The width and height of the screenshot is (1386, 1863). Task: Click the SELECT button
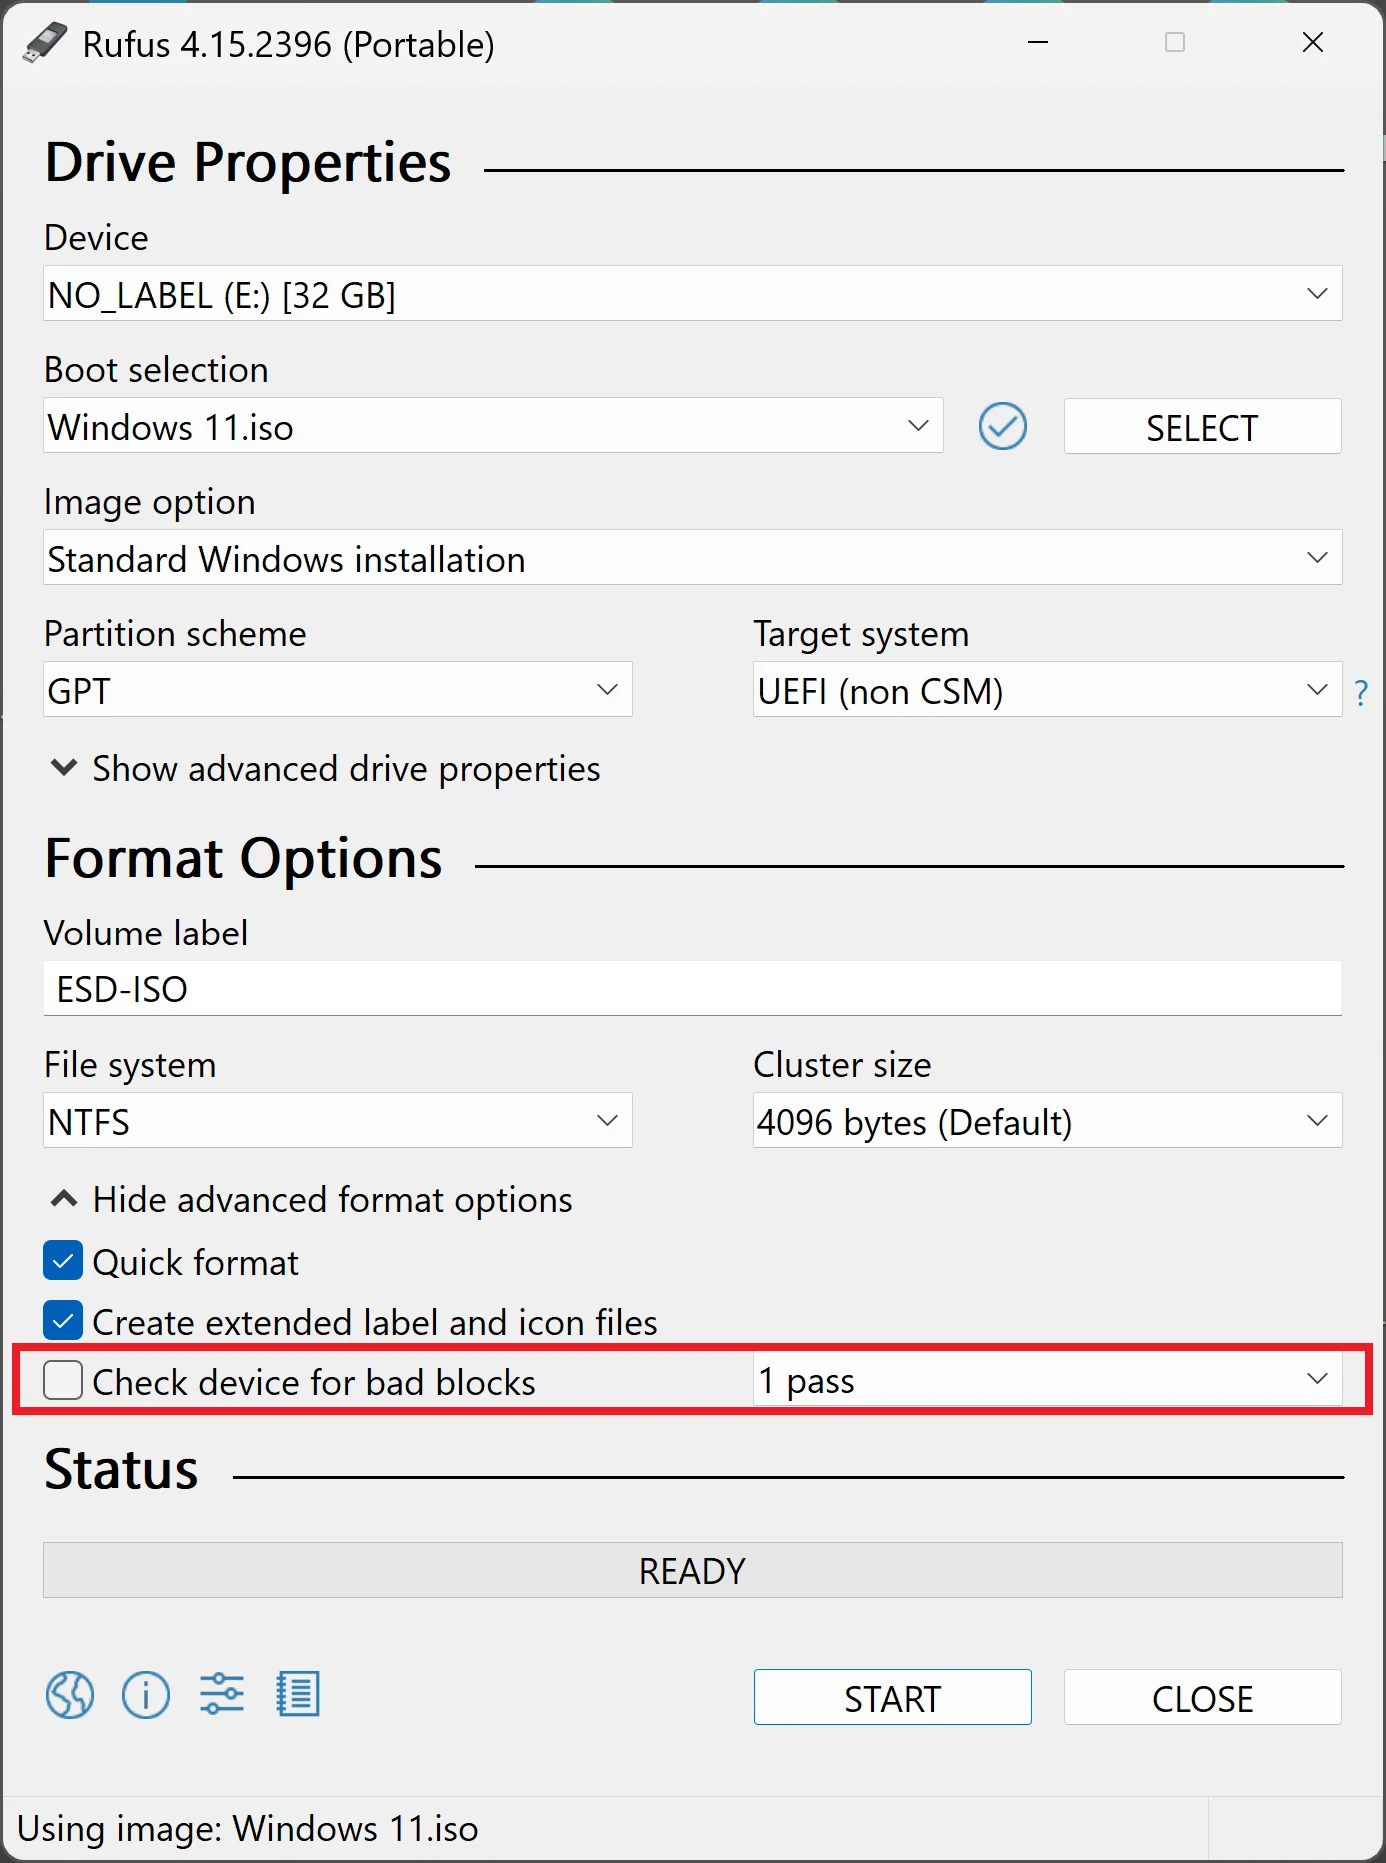tap(1202, 427)
